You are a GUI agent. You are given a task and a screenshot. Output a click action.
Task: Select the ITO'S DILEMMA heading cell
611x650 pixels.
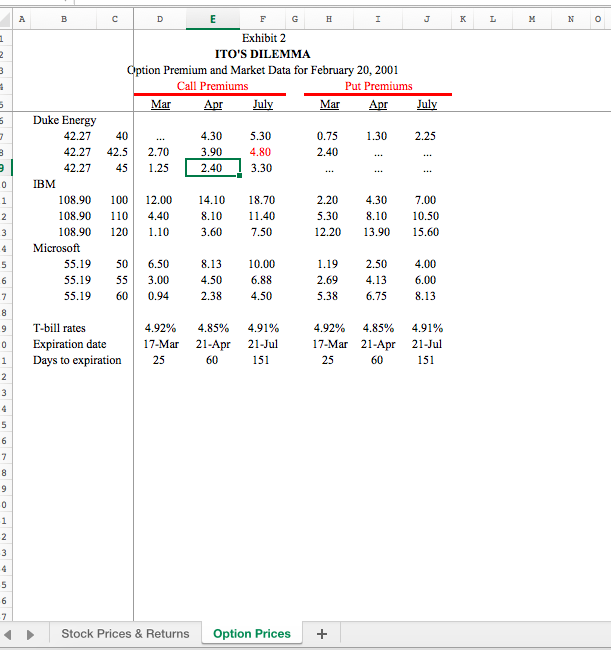click(x=262, y=54)
